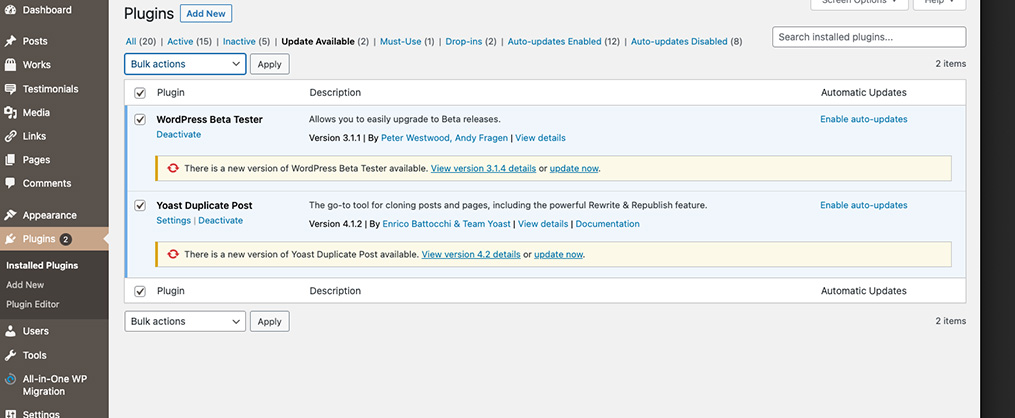Click the Plugin column header at top
This screenshot has width=1015, height=418.
click(x=170, y=93)
